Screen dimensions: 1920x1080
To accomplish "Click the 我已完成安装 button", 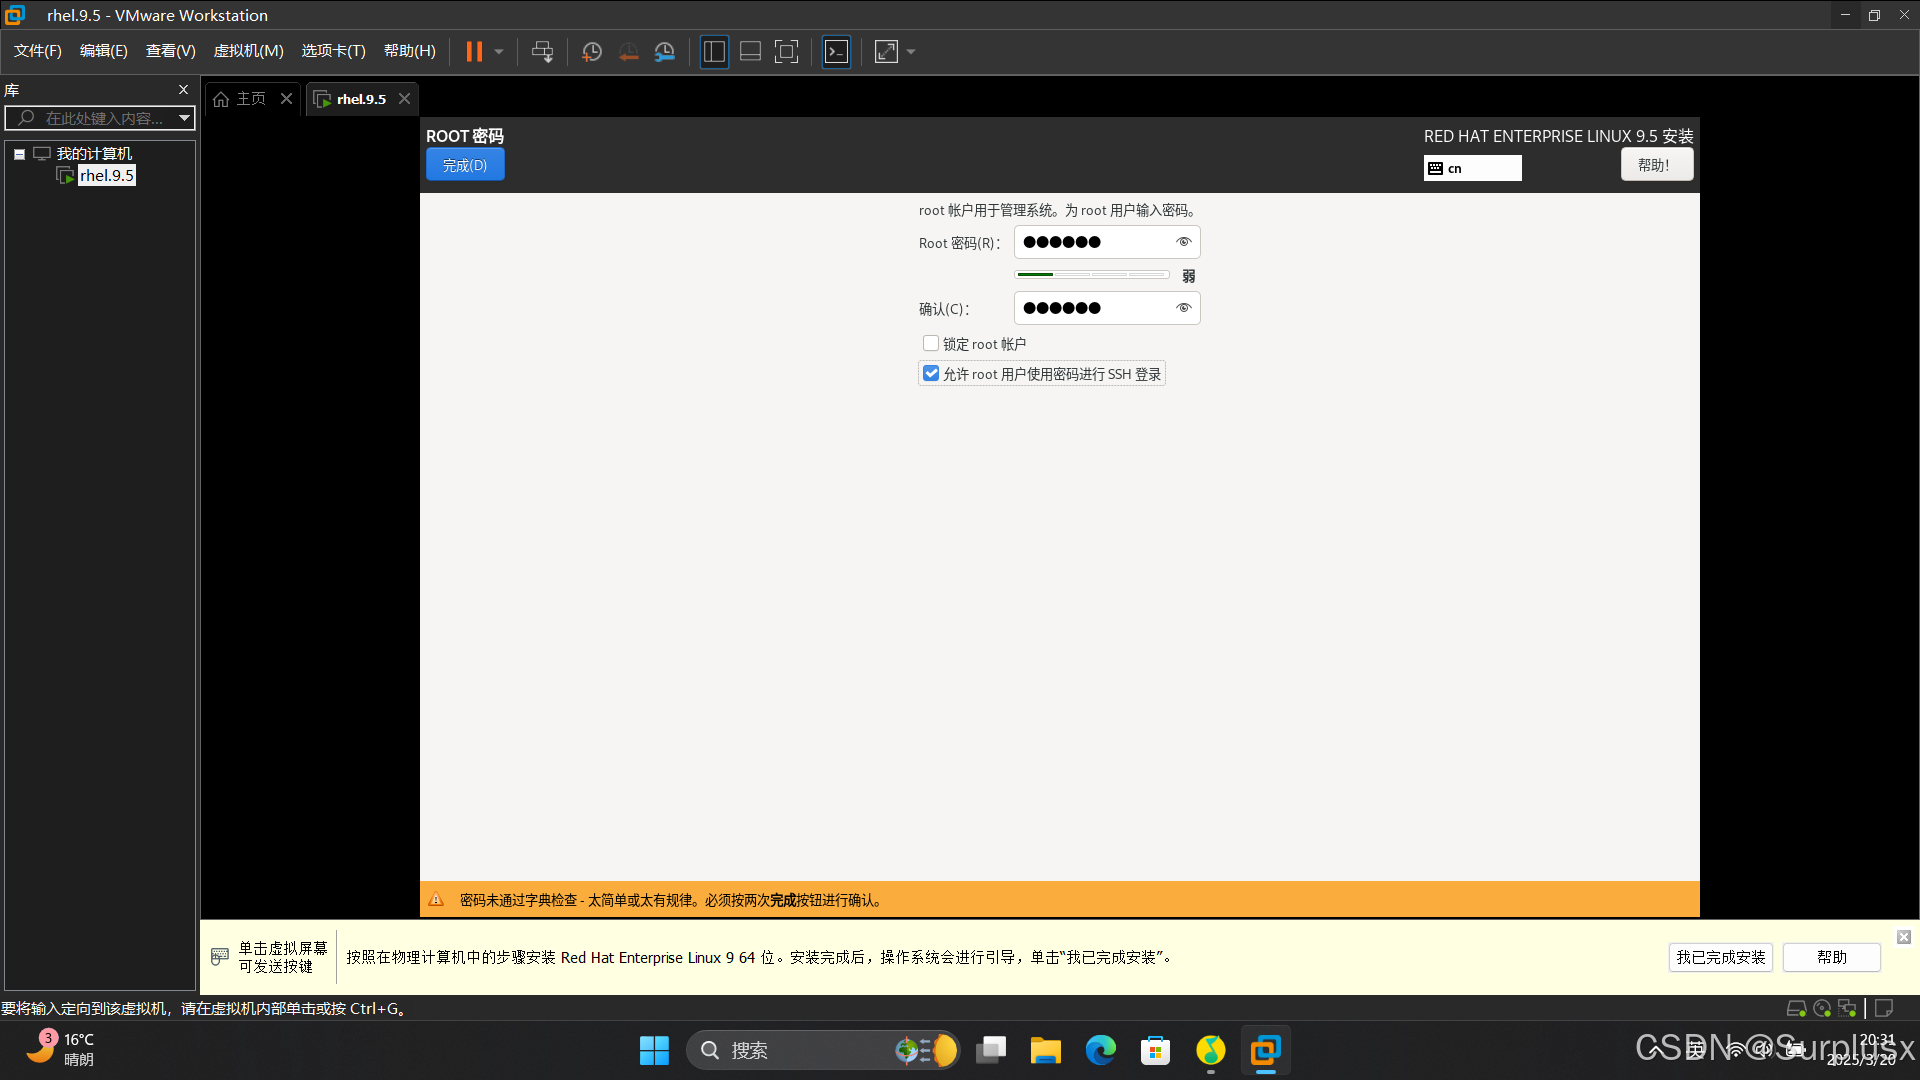I will [x=1720, y=957].
